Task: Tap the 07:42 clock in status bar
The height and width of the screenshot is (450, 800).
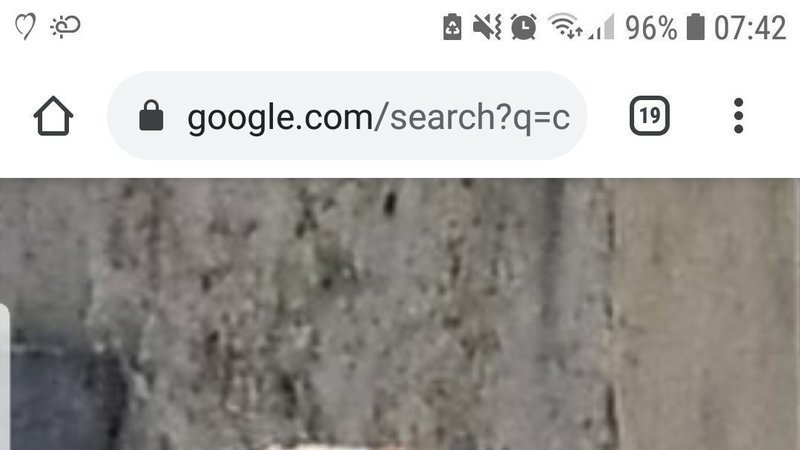Action: 749,28
